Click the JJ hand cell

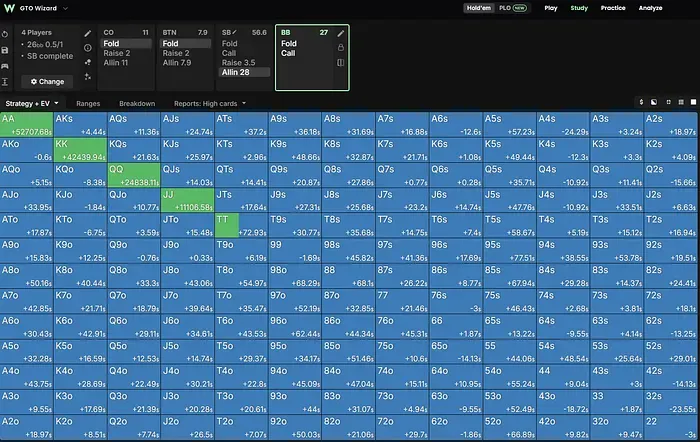click(x=188, y=200)
